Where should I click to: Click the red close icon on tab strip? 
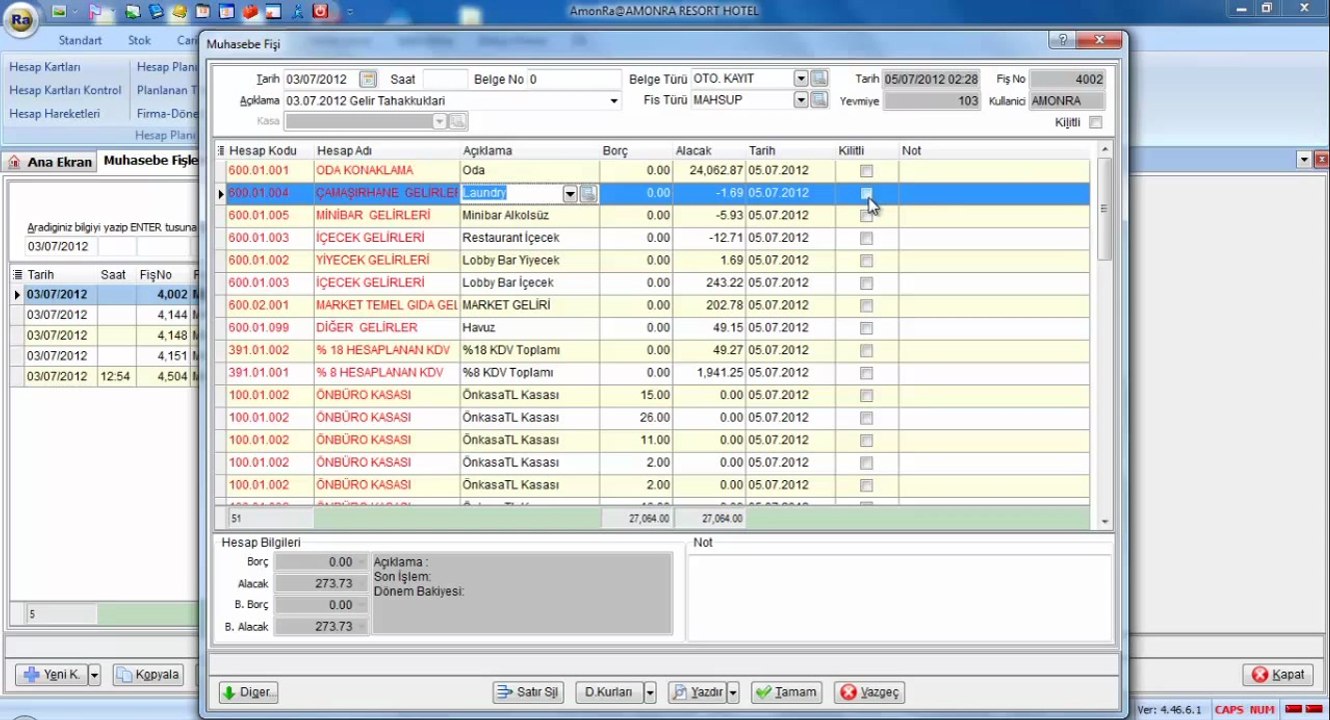point(1320,160)
